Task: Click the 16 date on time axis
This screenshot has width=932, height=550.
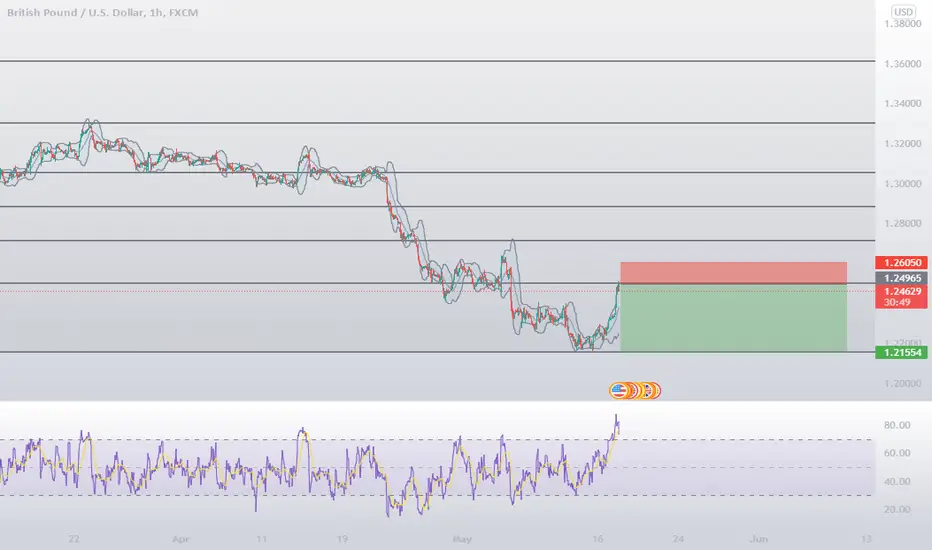Action: [597, 539]
